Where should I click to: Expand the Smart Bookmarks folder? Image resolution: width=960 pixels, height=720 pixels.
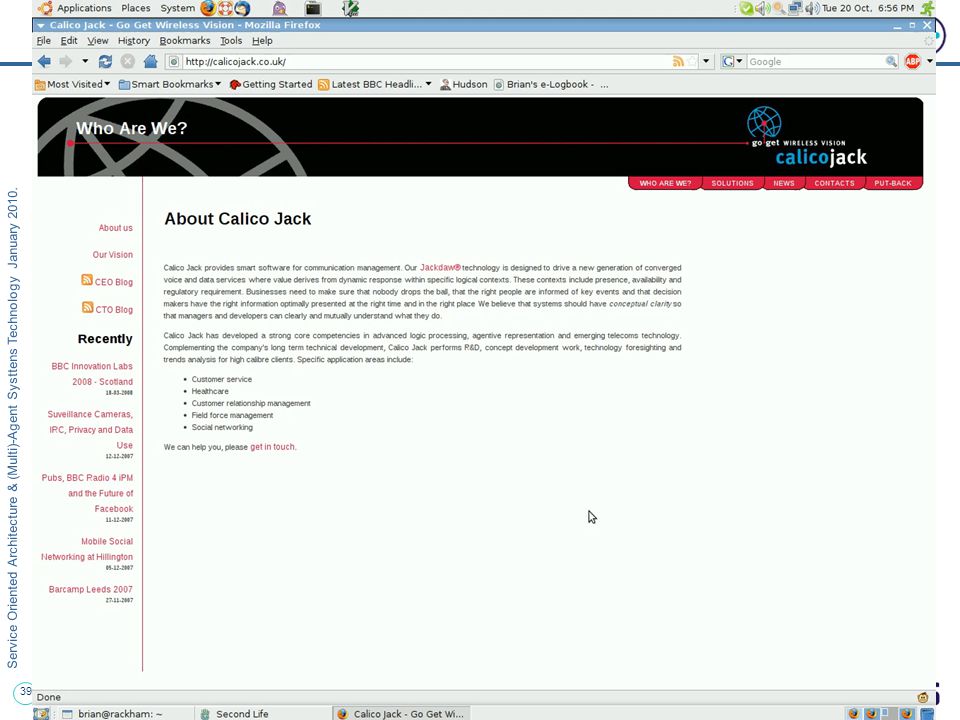coord(170,84)
